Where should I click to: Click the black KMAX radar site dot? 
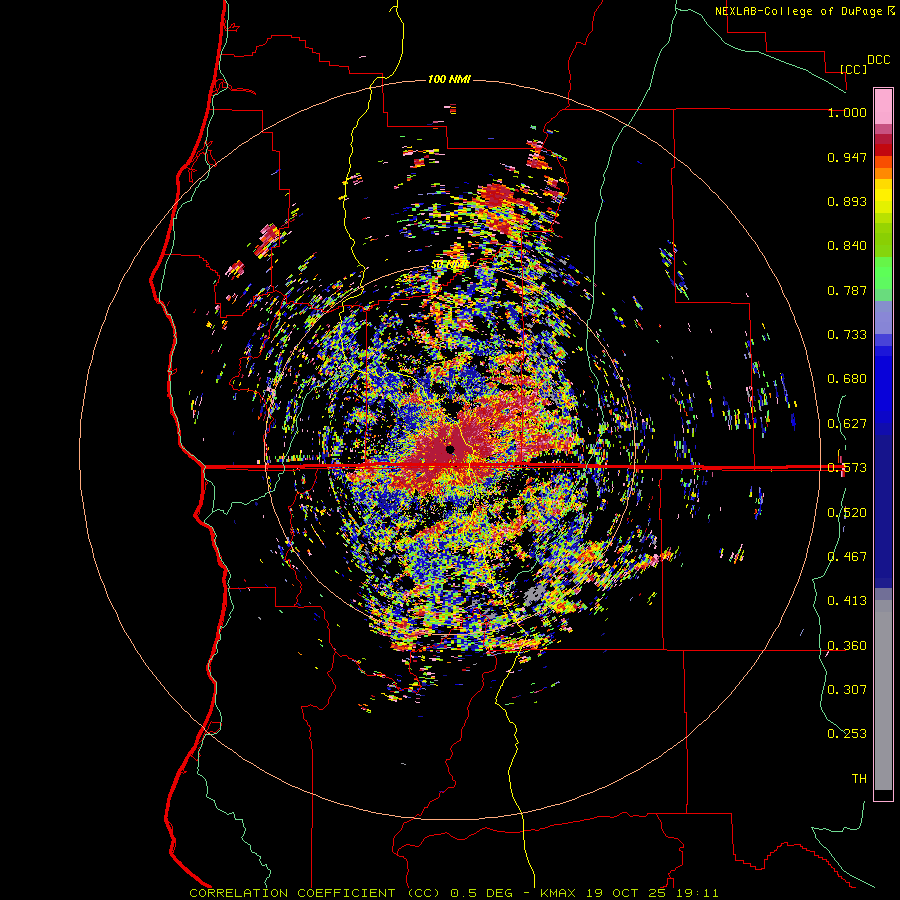tap(450, 449)
